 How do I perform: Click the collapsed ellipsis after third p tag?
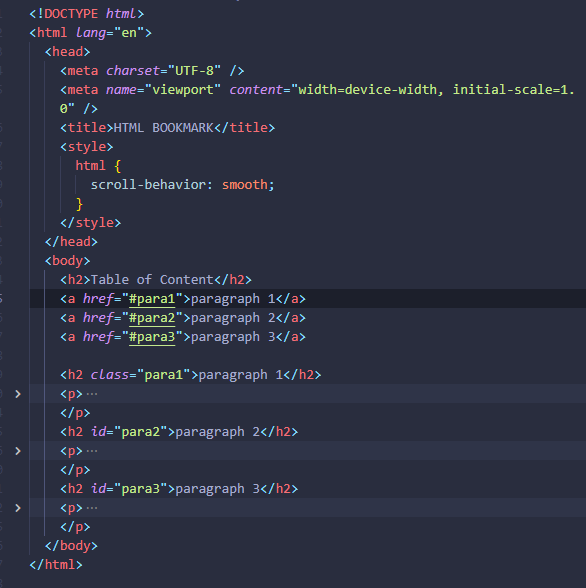pyautogui.click(x=92, y=508)
